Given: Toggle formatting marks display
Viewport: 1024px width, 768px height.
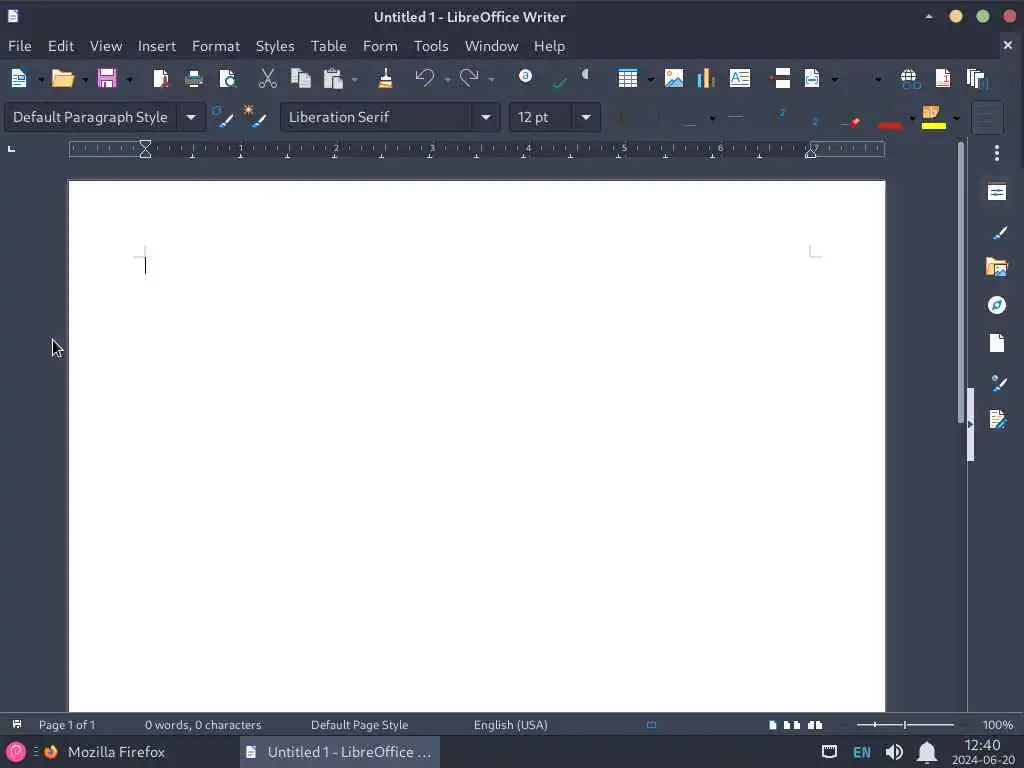Looking at the screenshot, I should pyautogui.click(x=586, y=75).
